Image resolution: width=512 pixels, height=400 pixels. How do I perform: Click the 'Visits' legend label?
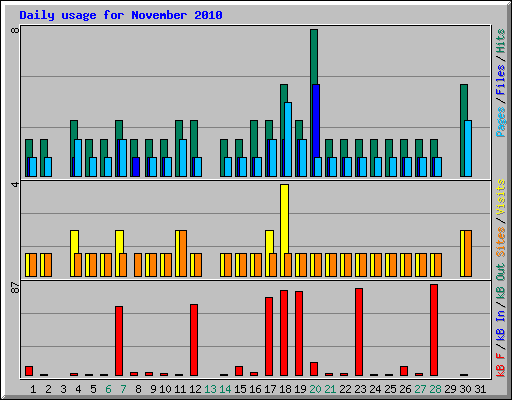pyautogui.click(x=501, y=197)
